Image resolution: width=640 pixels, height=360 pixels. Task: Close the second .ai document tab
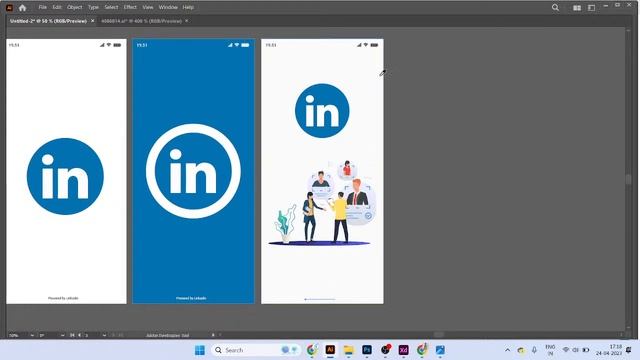(x=187, y=21)
